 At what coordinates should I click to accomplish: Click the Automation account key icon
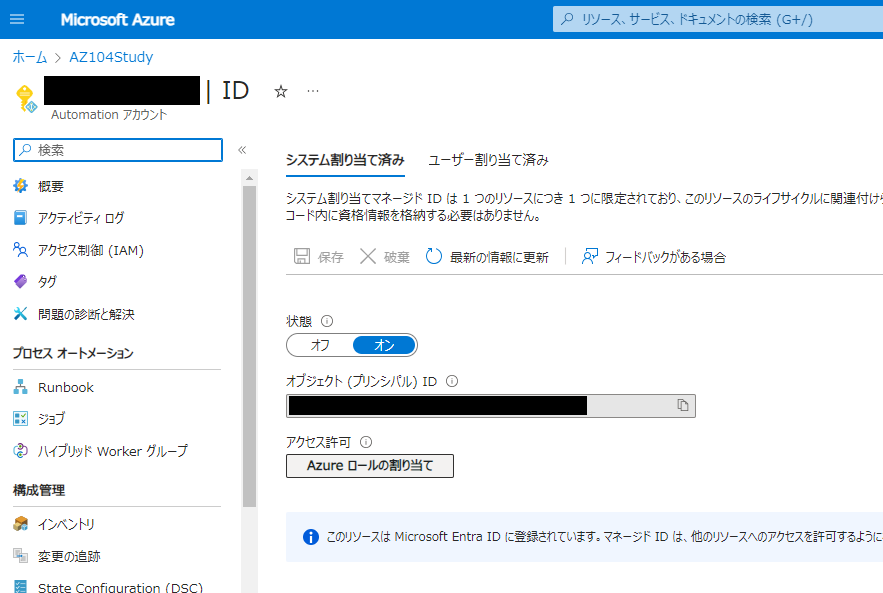pyautogui.click(x=26, y=99)
